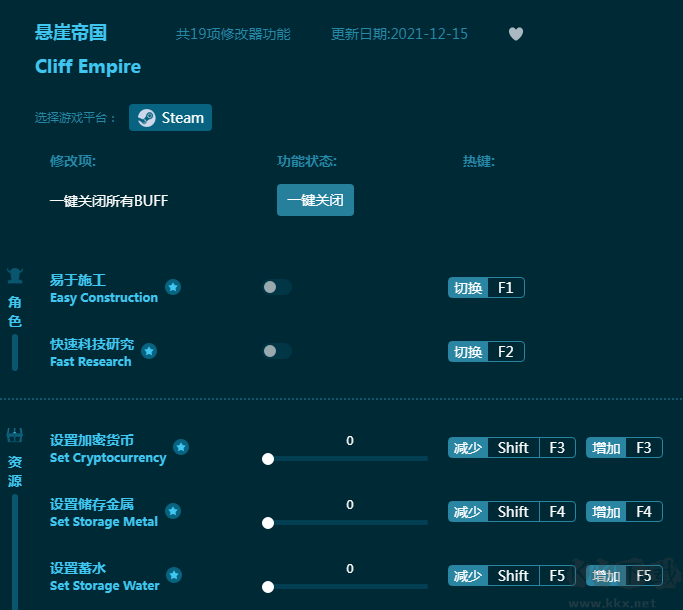
Task: Click the 选择游戏平台 label
Action: pos(75,118)
